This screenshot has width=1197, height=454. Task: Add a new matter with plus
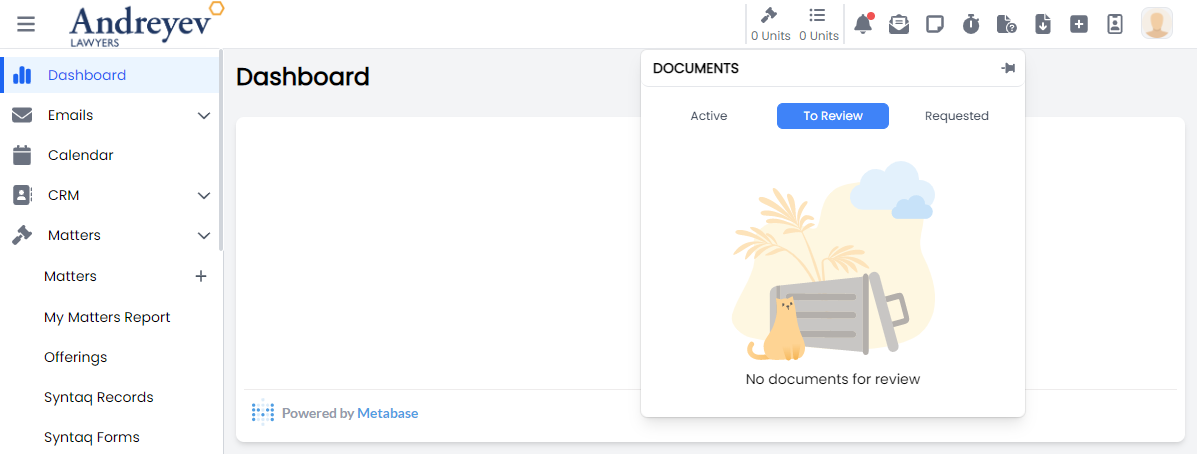pyautogui.click(x=200, y=276)
